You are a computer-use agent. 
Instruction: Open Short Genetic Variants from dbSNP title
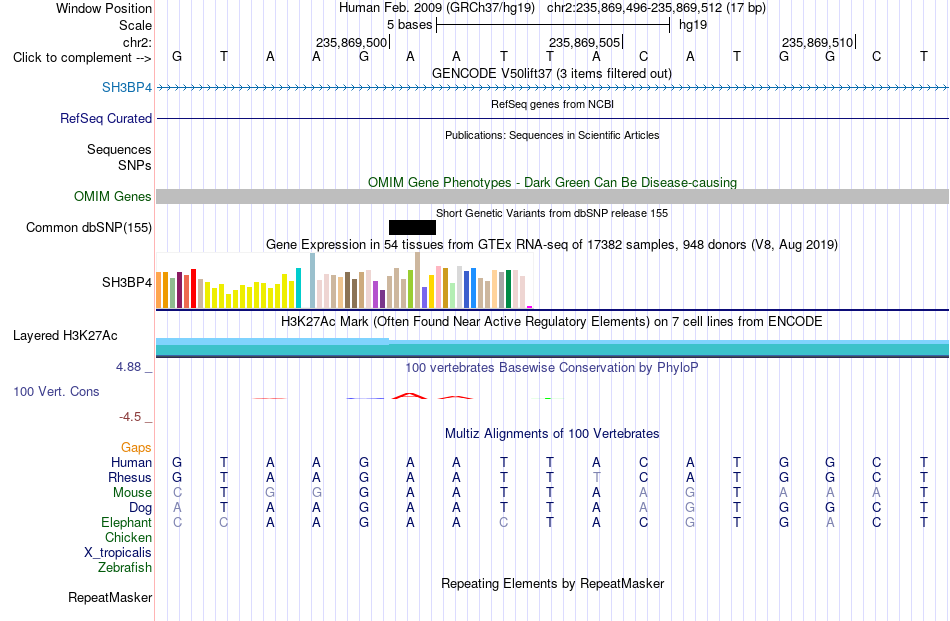552,213
